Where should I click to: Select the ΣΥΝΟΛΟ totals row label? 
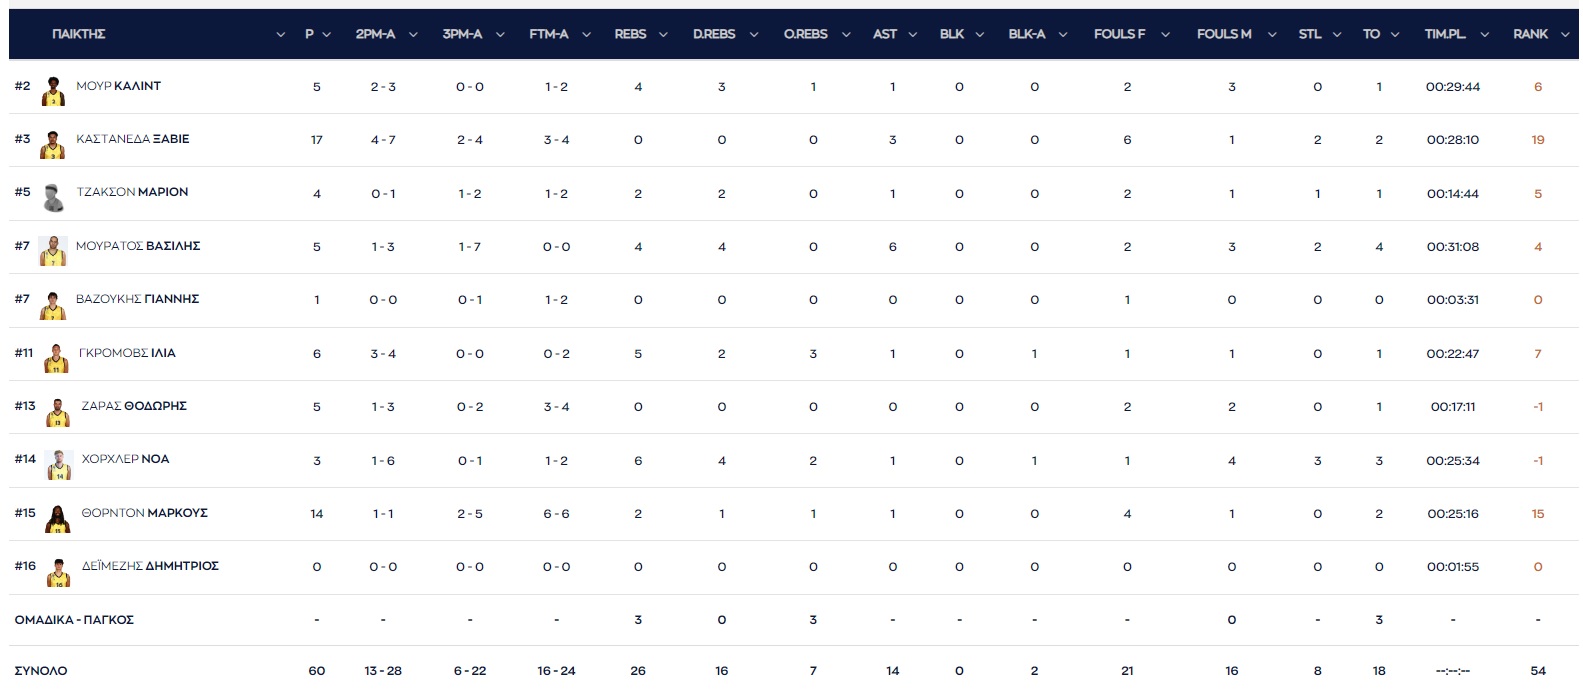(x=41, y=671)
